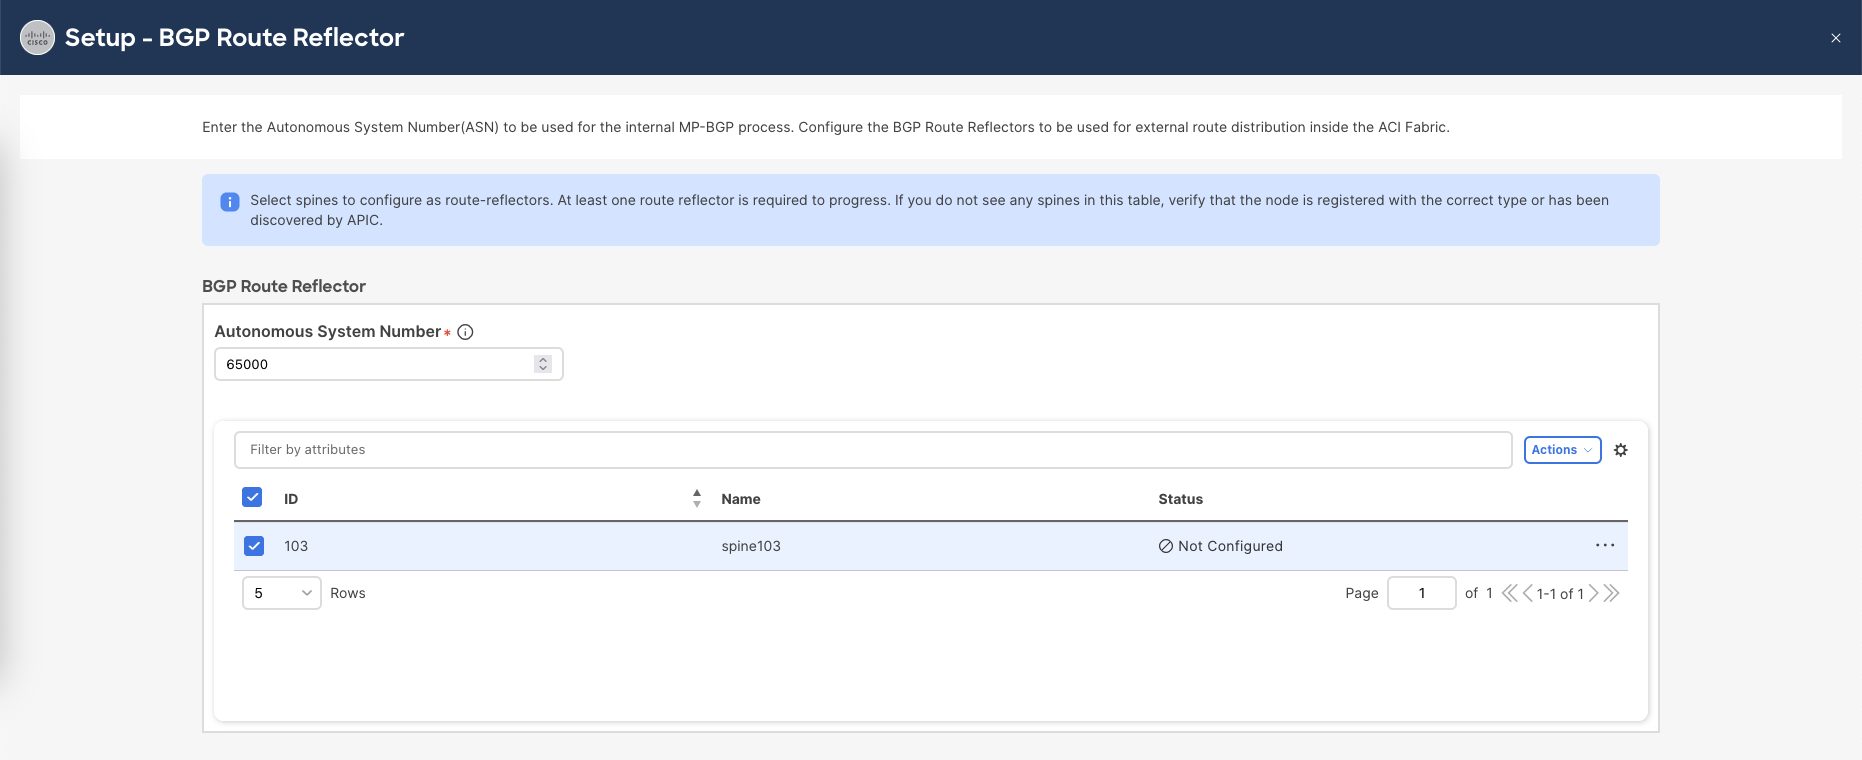Sort table by ID column arrows
Image resolution: width=1862 pixels, height=760 pixels.
[696, 498]
